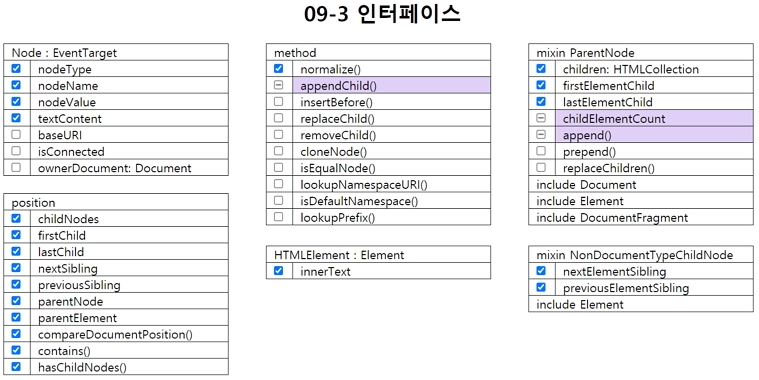Tick the ownerDocument: Document checkbox
Screen dimensions: 759x380
16,167
